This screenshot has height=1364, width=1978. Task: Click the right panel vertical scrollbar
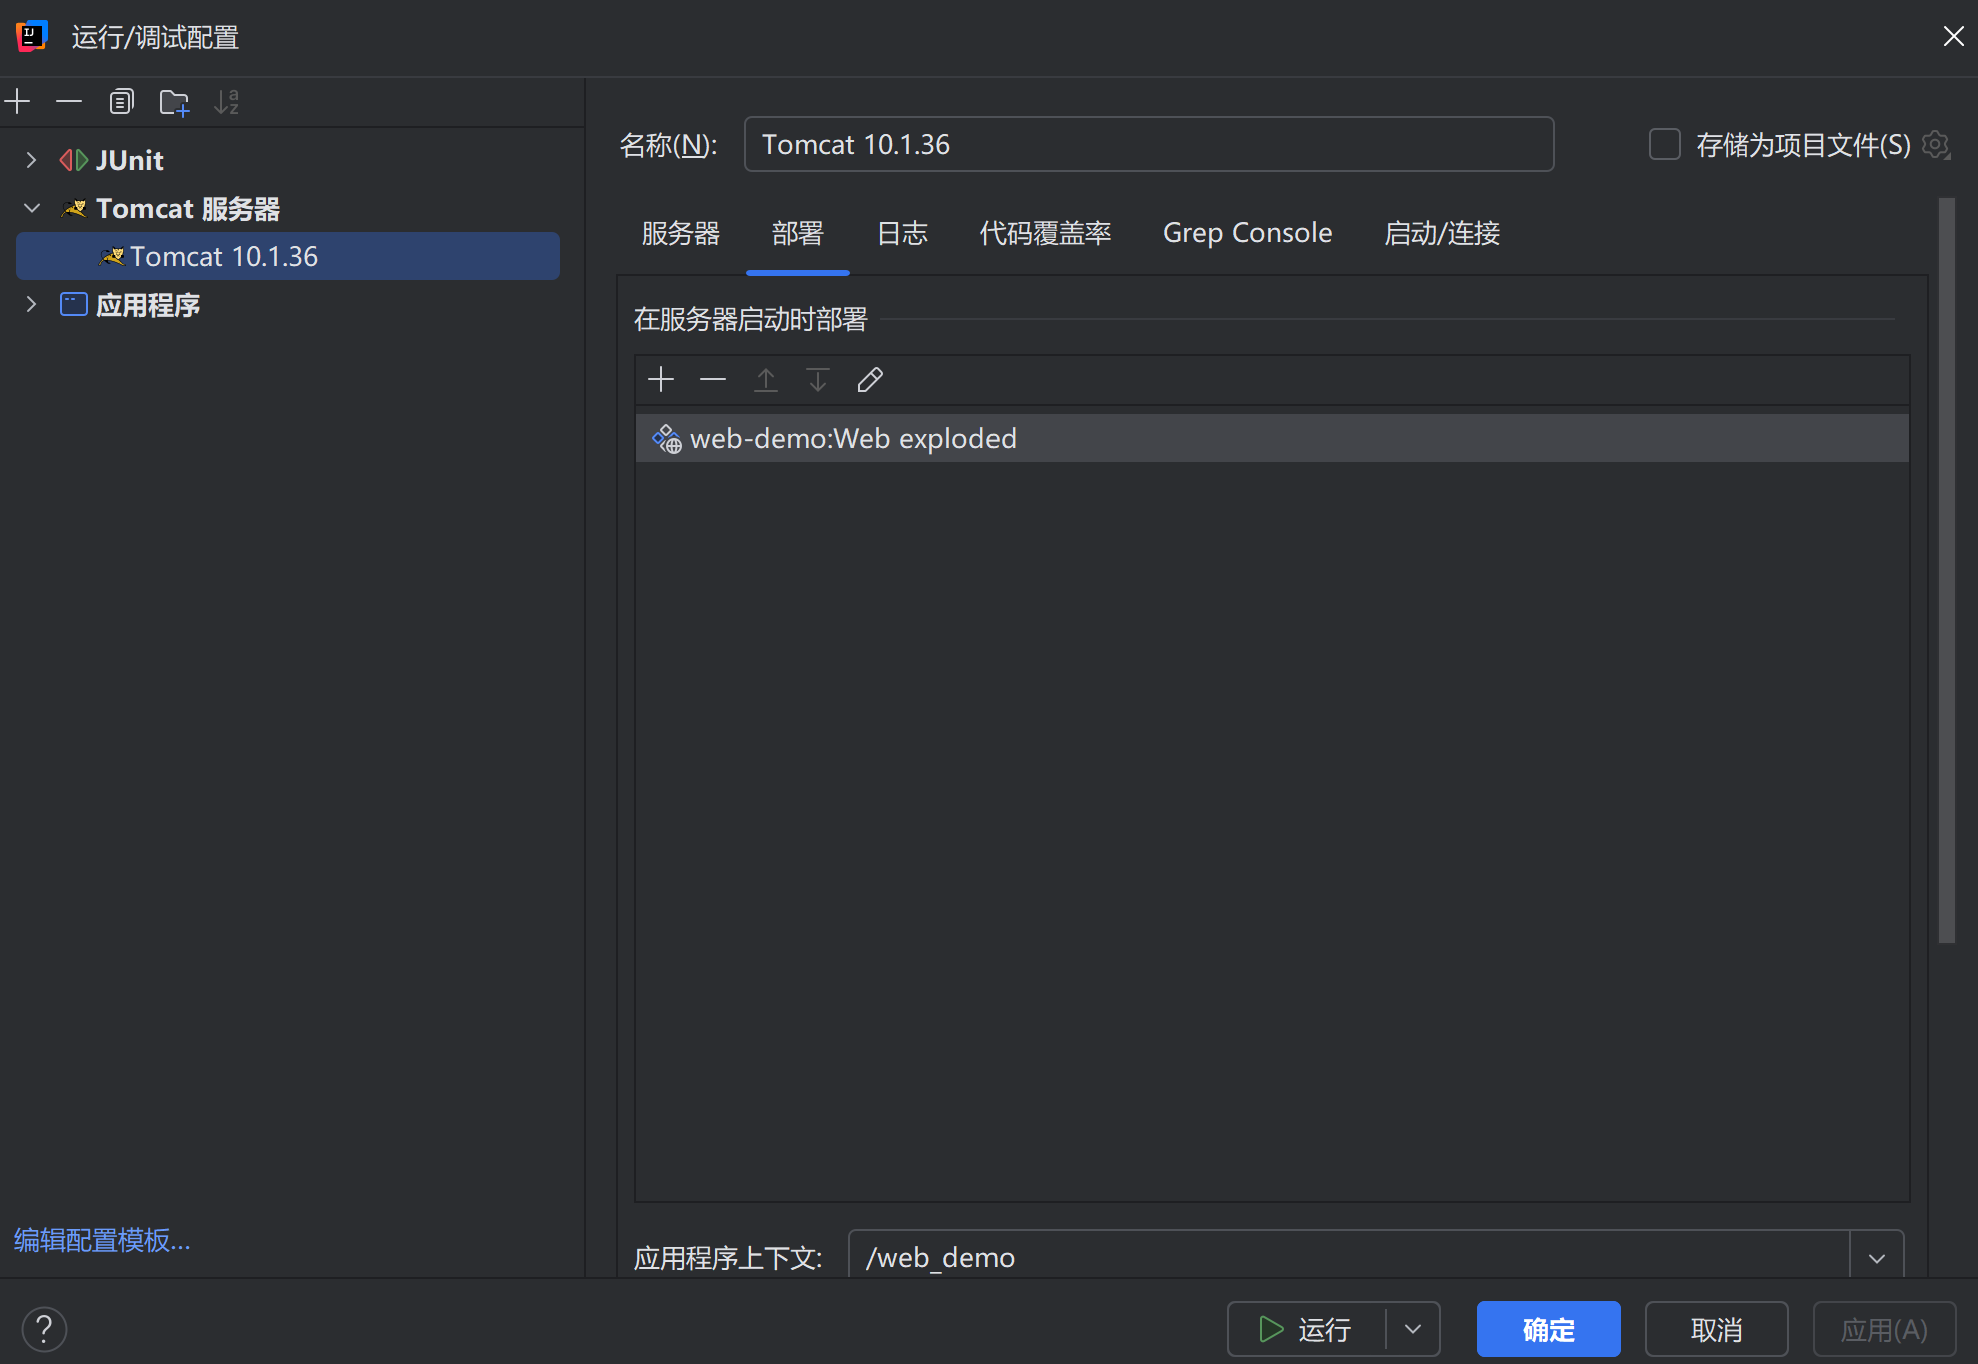pos(1947,570)
